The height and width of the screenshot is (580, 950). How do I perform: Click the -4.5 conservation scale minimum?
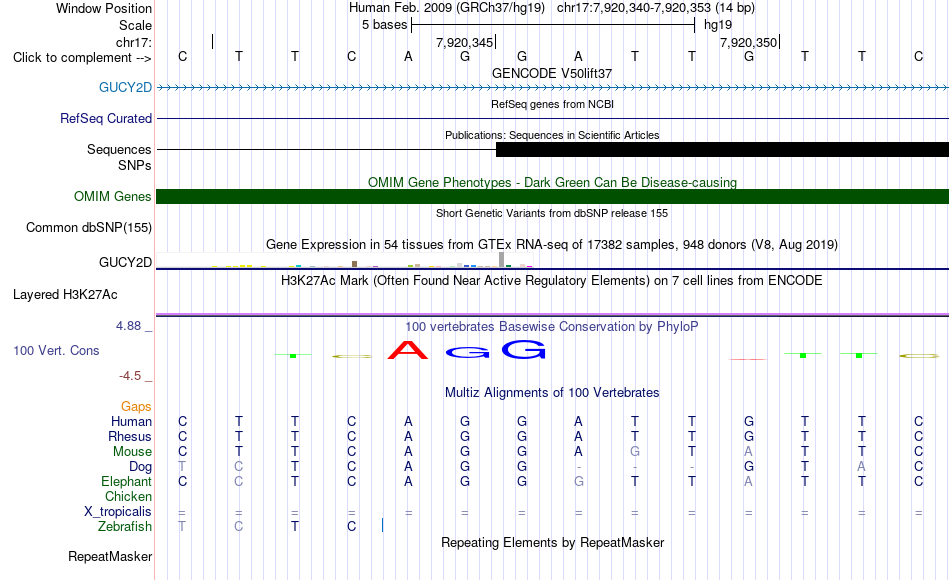(130, 376)
